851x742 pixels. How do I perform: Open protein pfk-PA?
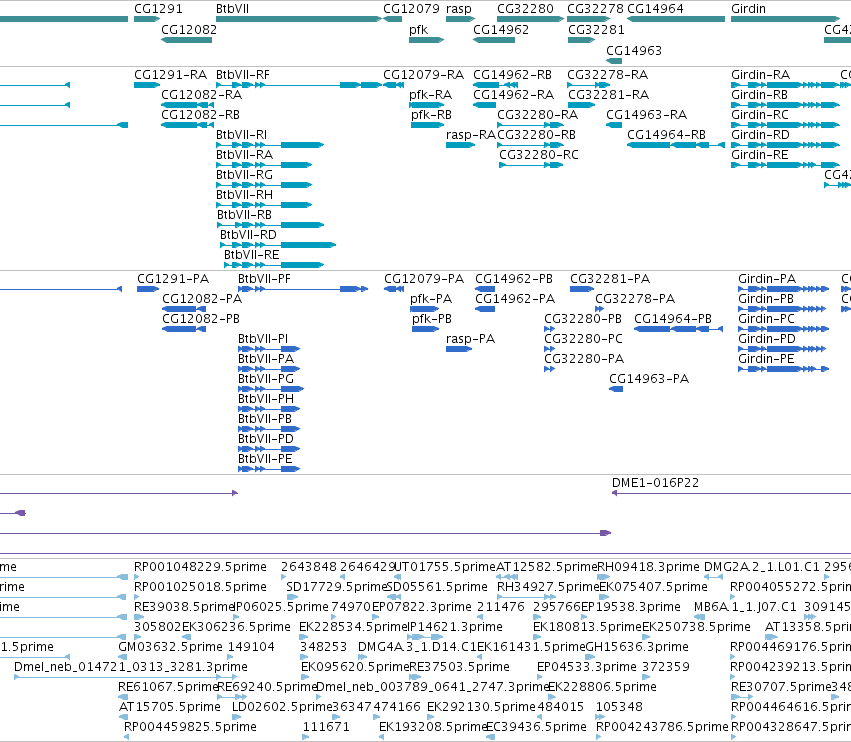point(431,299)
